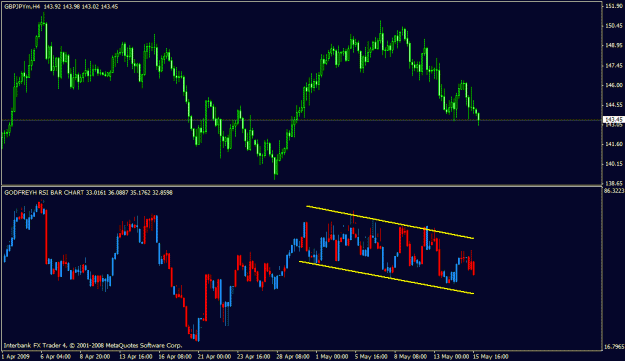Image resolution: width=625 pixels, height=361 pixels.
Task: Click the 141.60 price scale label
Action: [x=614, y=144]
